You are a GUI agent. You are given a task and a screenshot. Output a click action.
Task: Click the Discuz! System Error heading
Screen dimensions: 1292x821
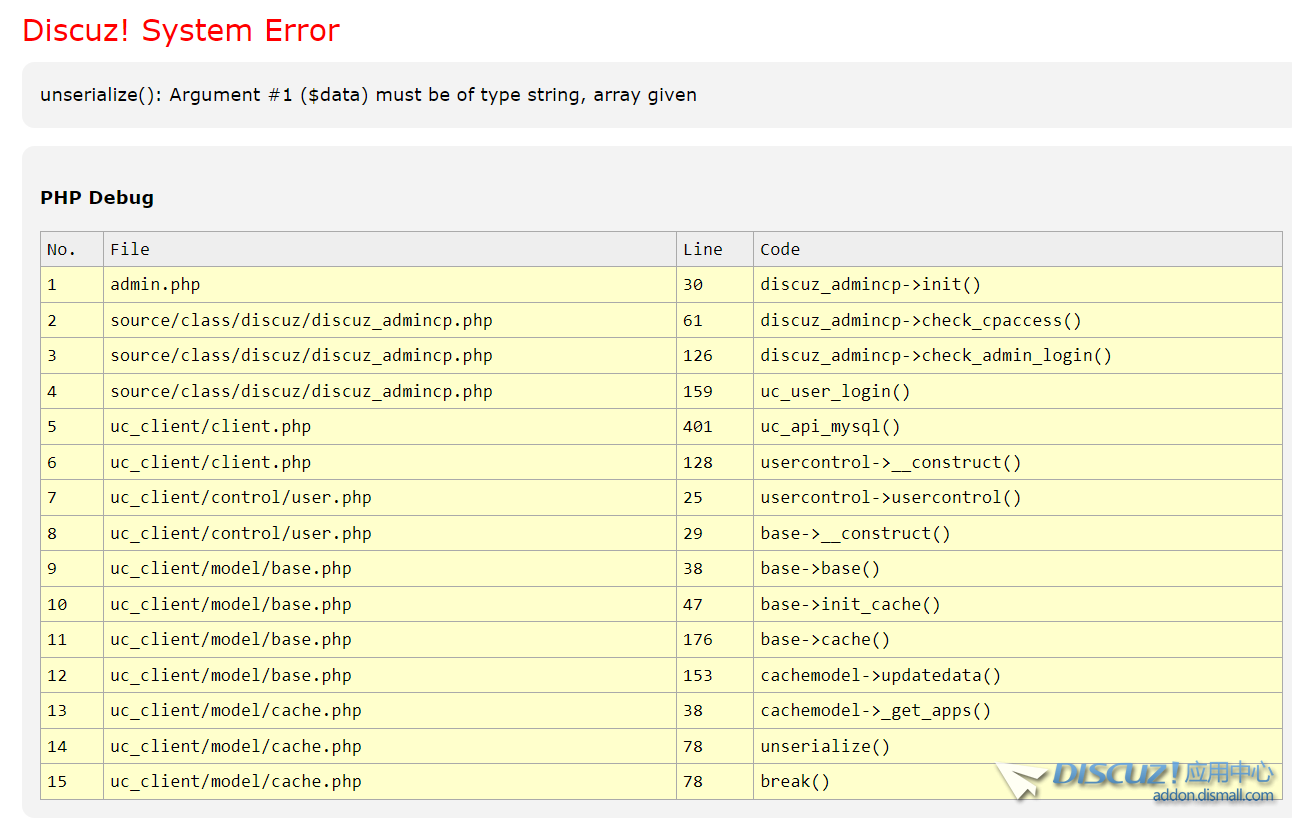tap(181, 31)
